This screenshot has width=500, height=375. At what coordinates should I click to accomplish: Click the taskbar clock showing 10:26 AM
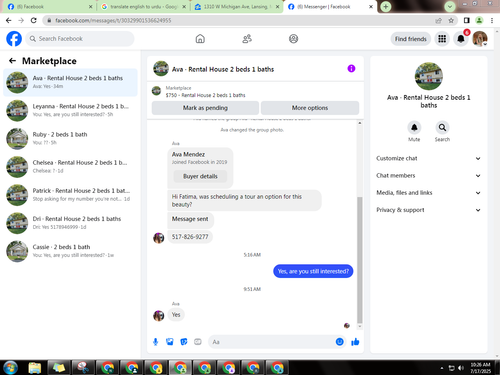[481, 368]
